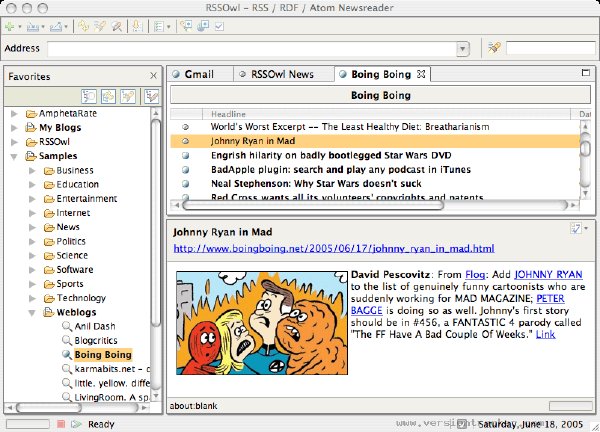Expand the RSSOwl folder
The width and height of the screenshot is (600, 432).
click(x=14, y=142)
